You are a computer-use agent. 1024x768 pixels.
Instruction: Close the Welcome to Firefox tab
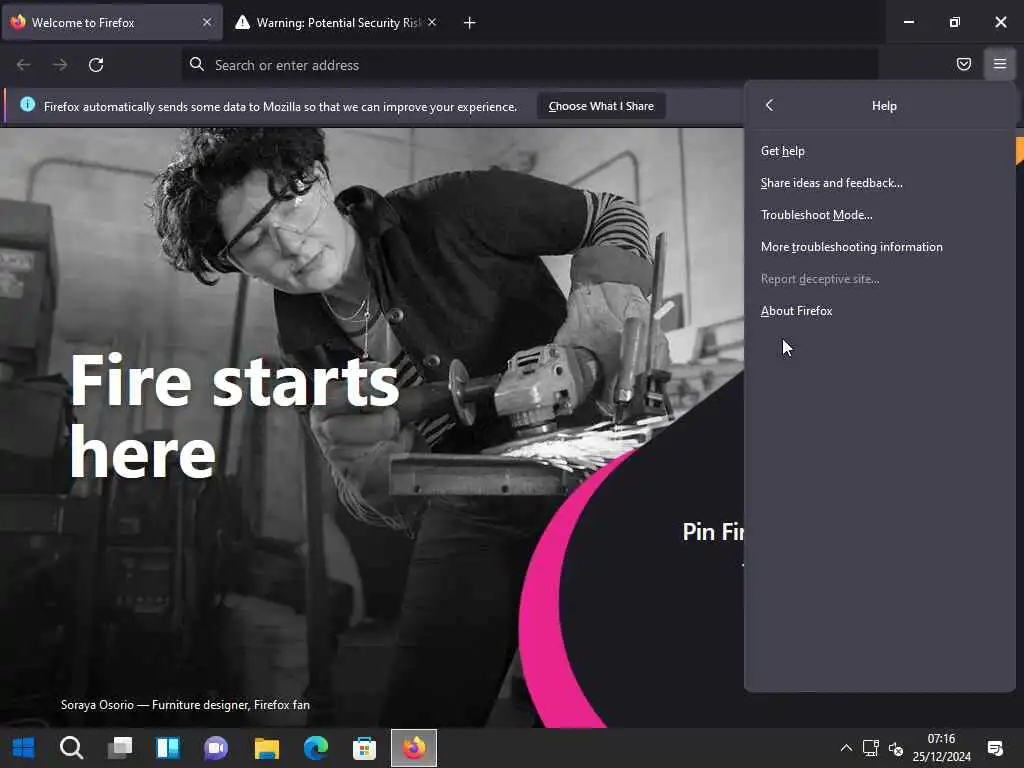(x=206, y=22)
